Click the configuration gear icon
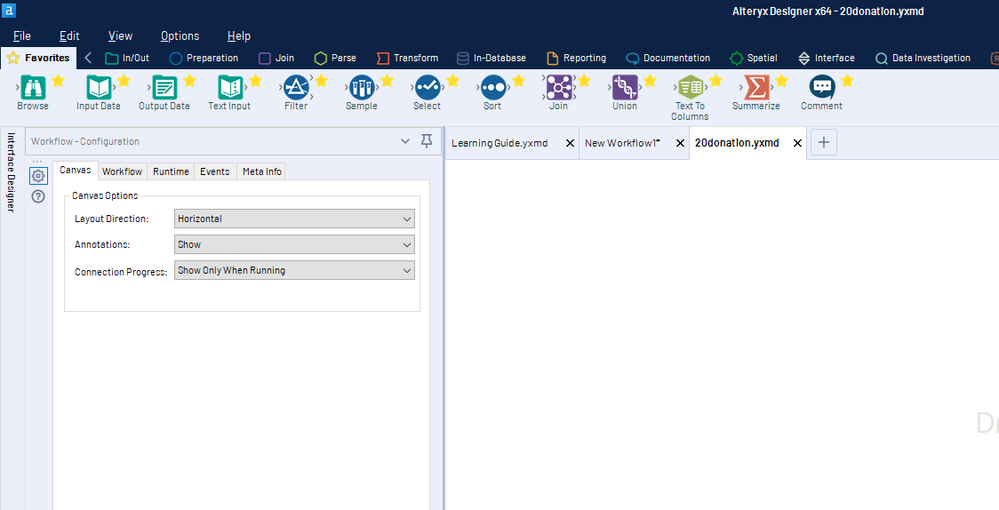The image size is (999, 510). (x=38, y=176)
